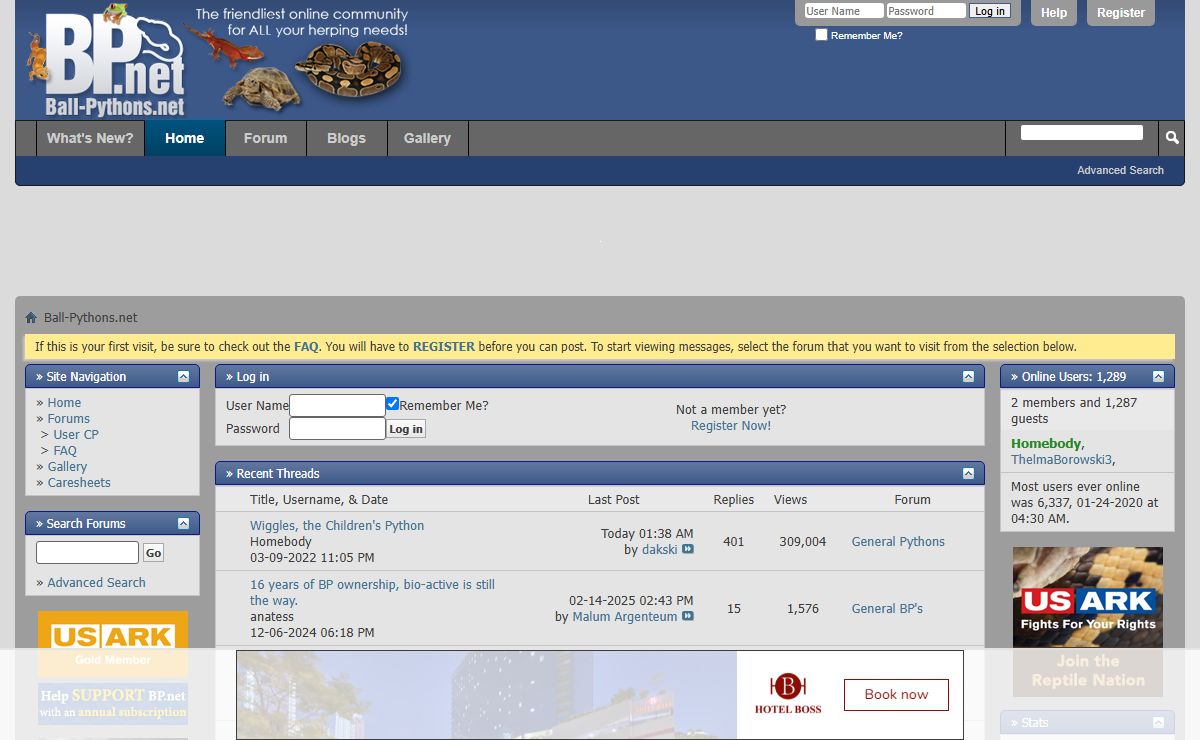Viewport: 1200px width, 740px height.
Task: Click the Register button in header
Action: (1121, 13)
